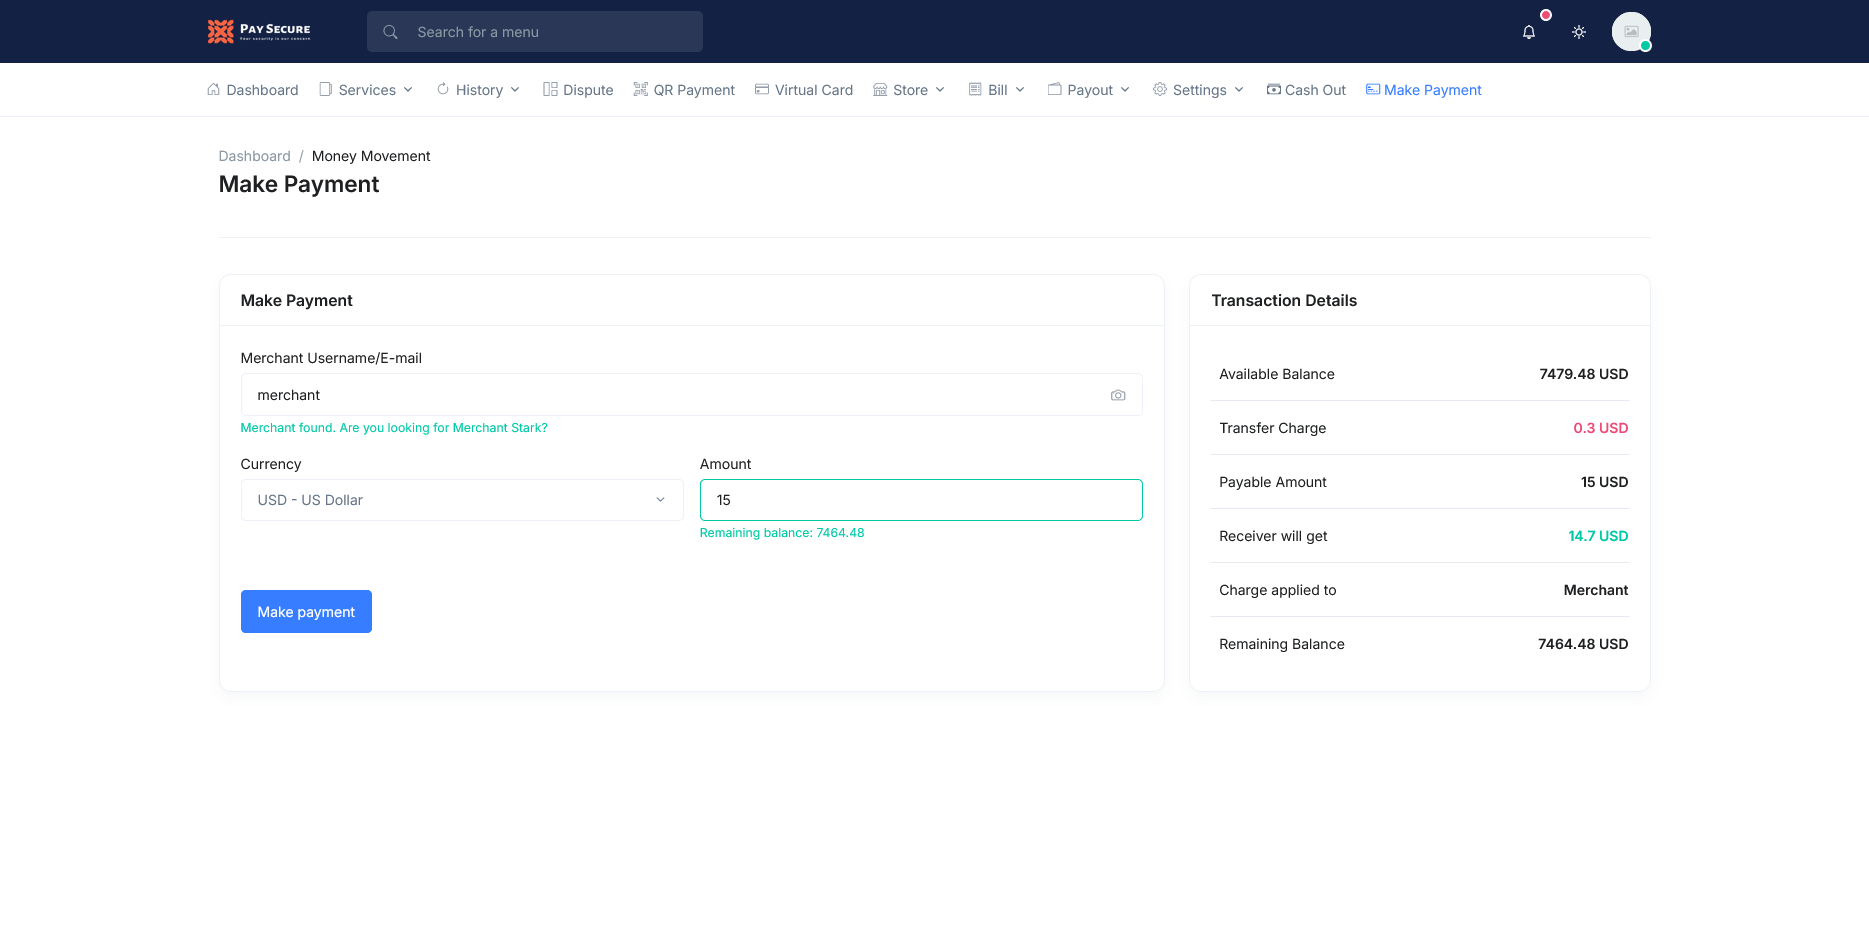1869x947 pixels.
Task: Select the Virtual Card menu icon
Action: (762, 89)
